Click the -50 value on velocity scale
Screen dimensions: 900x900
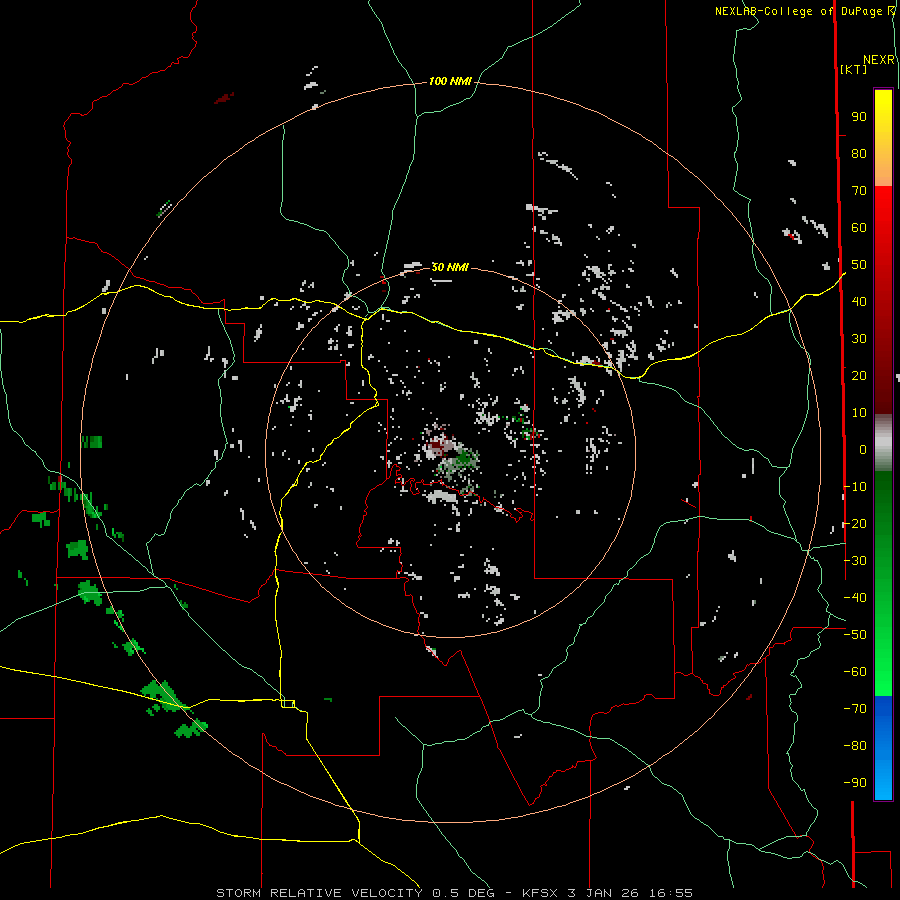point(855,635)
